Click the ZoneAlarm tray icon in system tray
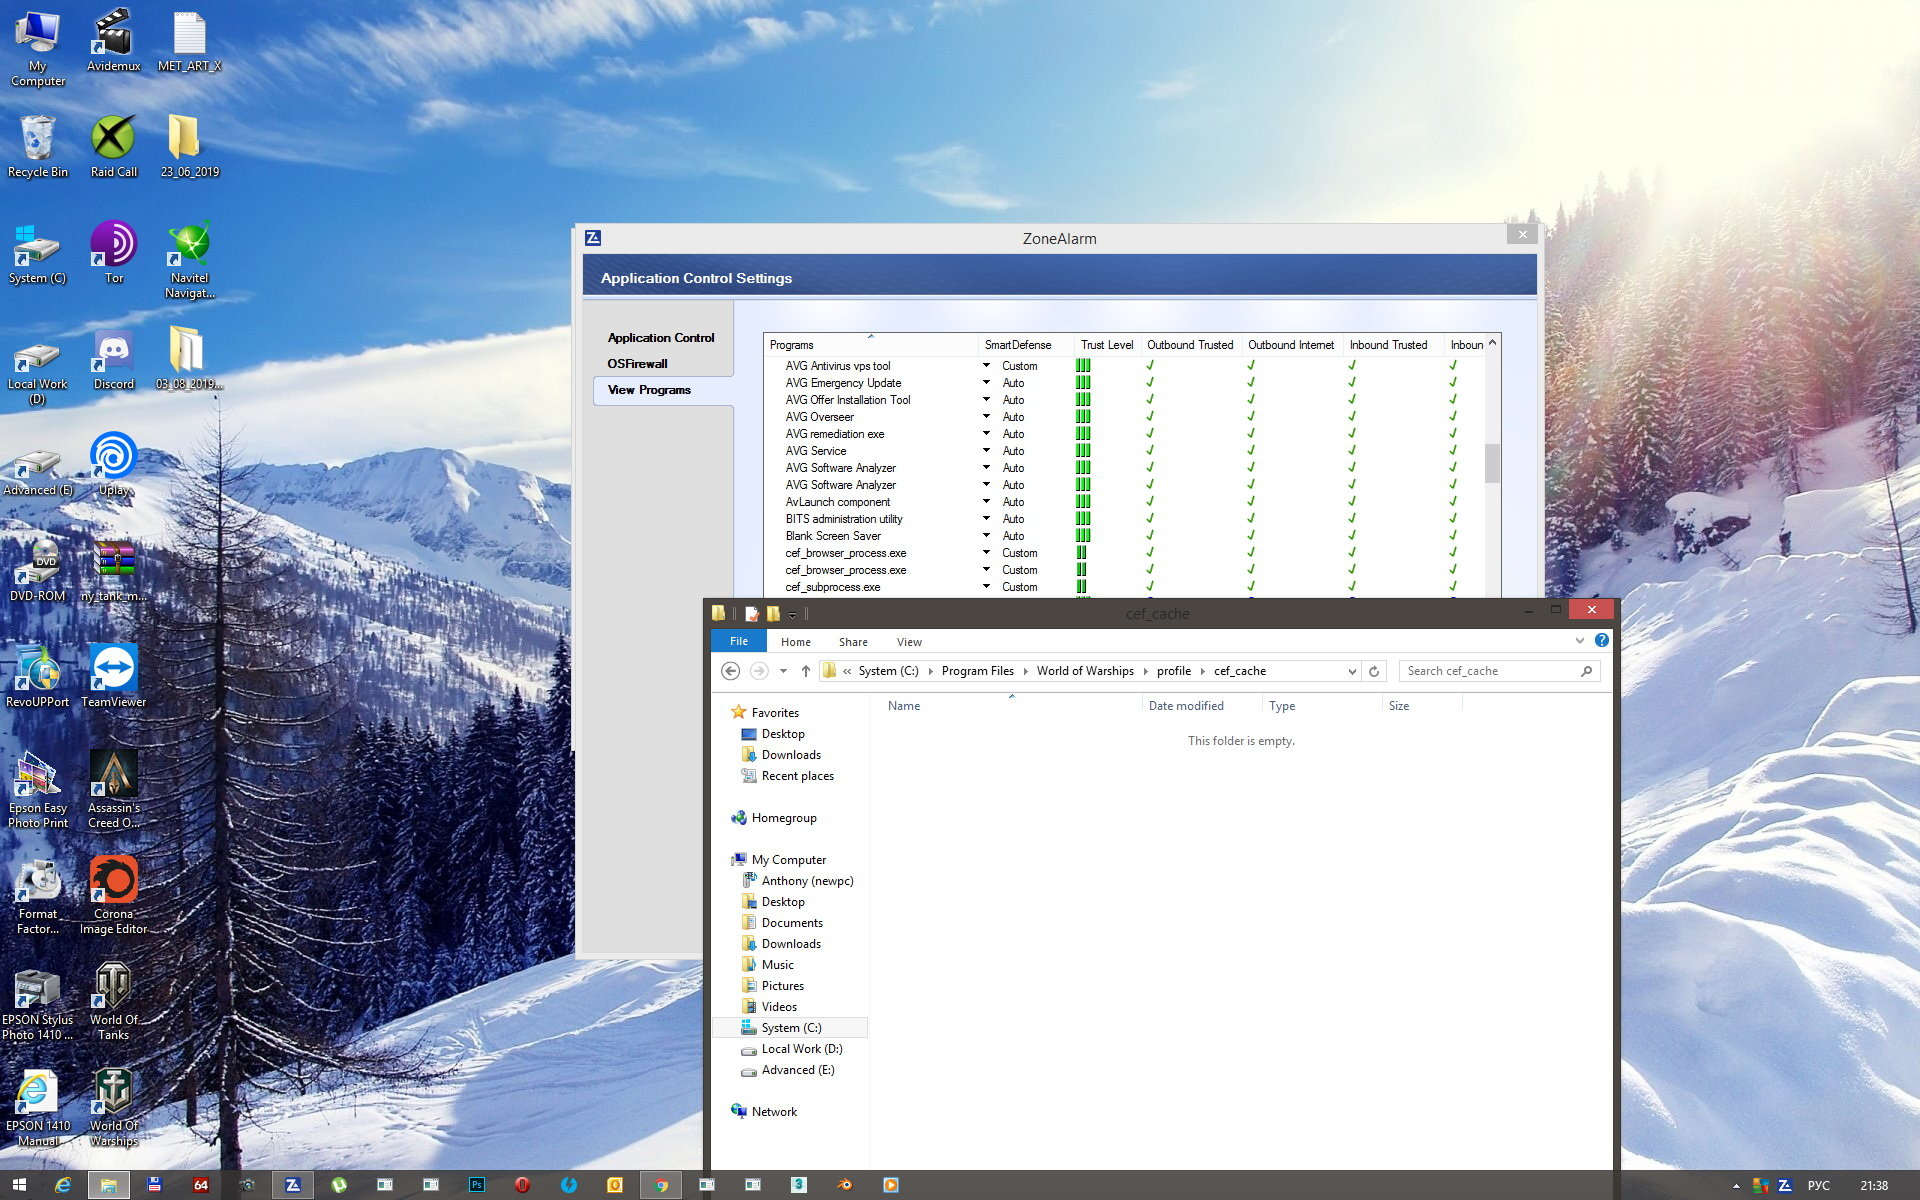 [x=1785, y=1186]
